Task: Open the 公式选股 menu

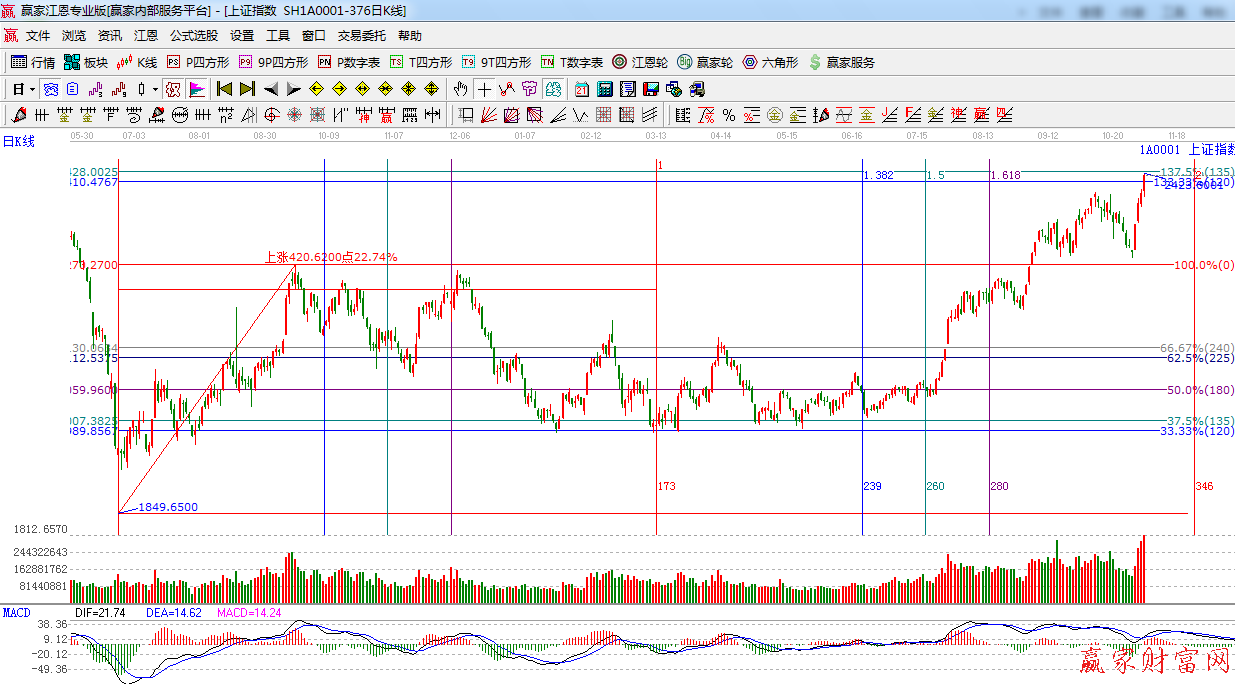Action: point(193,35)
